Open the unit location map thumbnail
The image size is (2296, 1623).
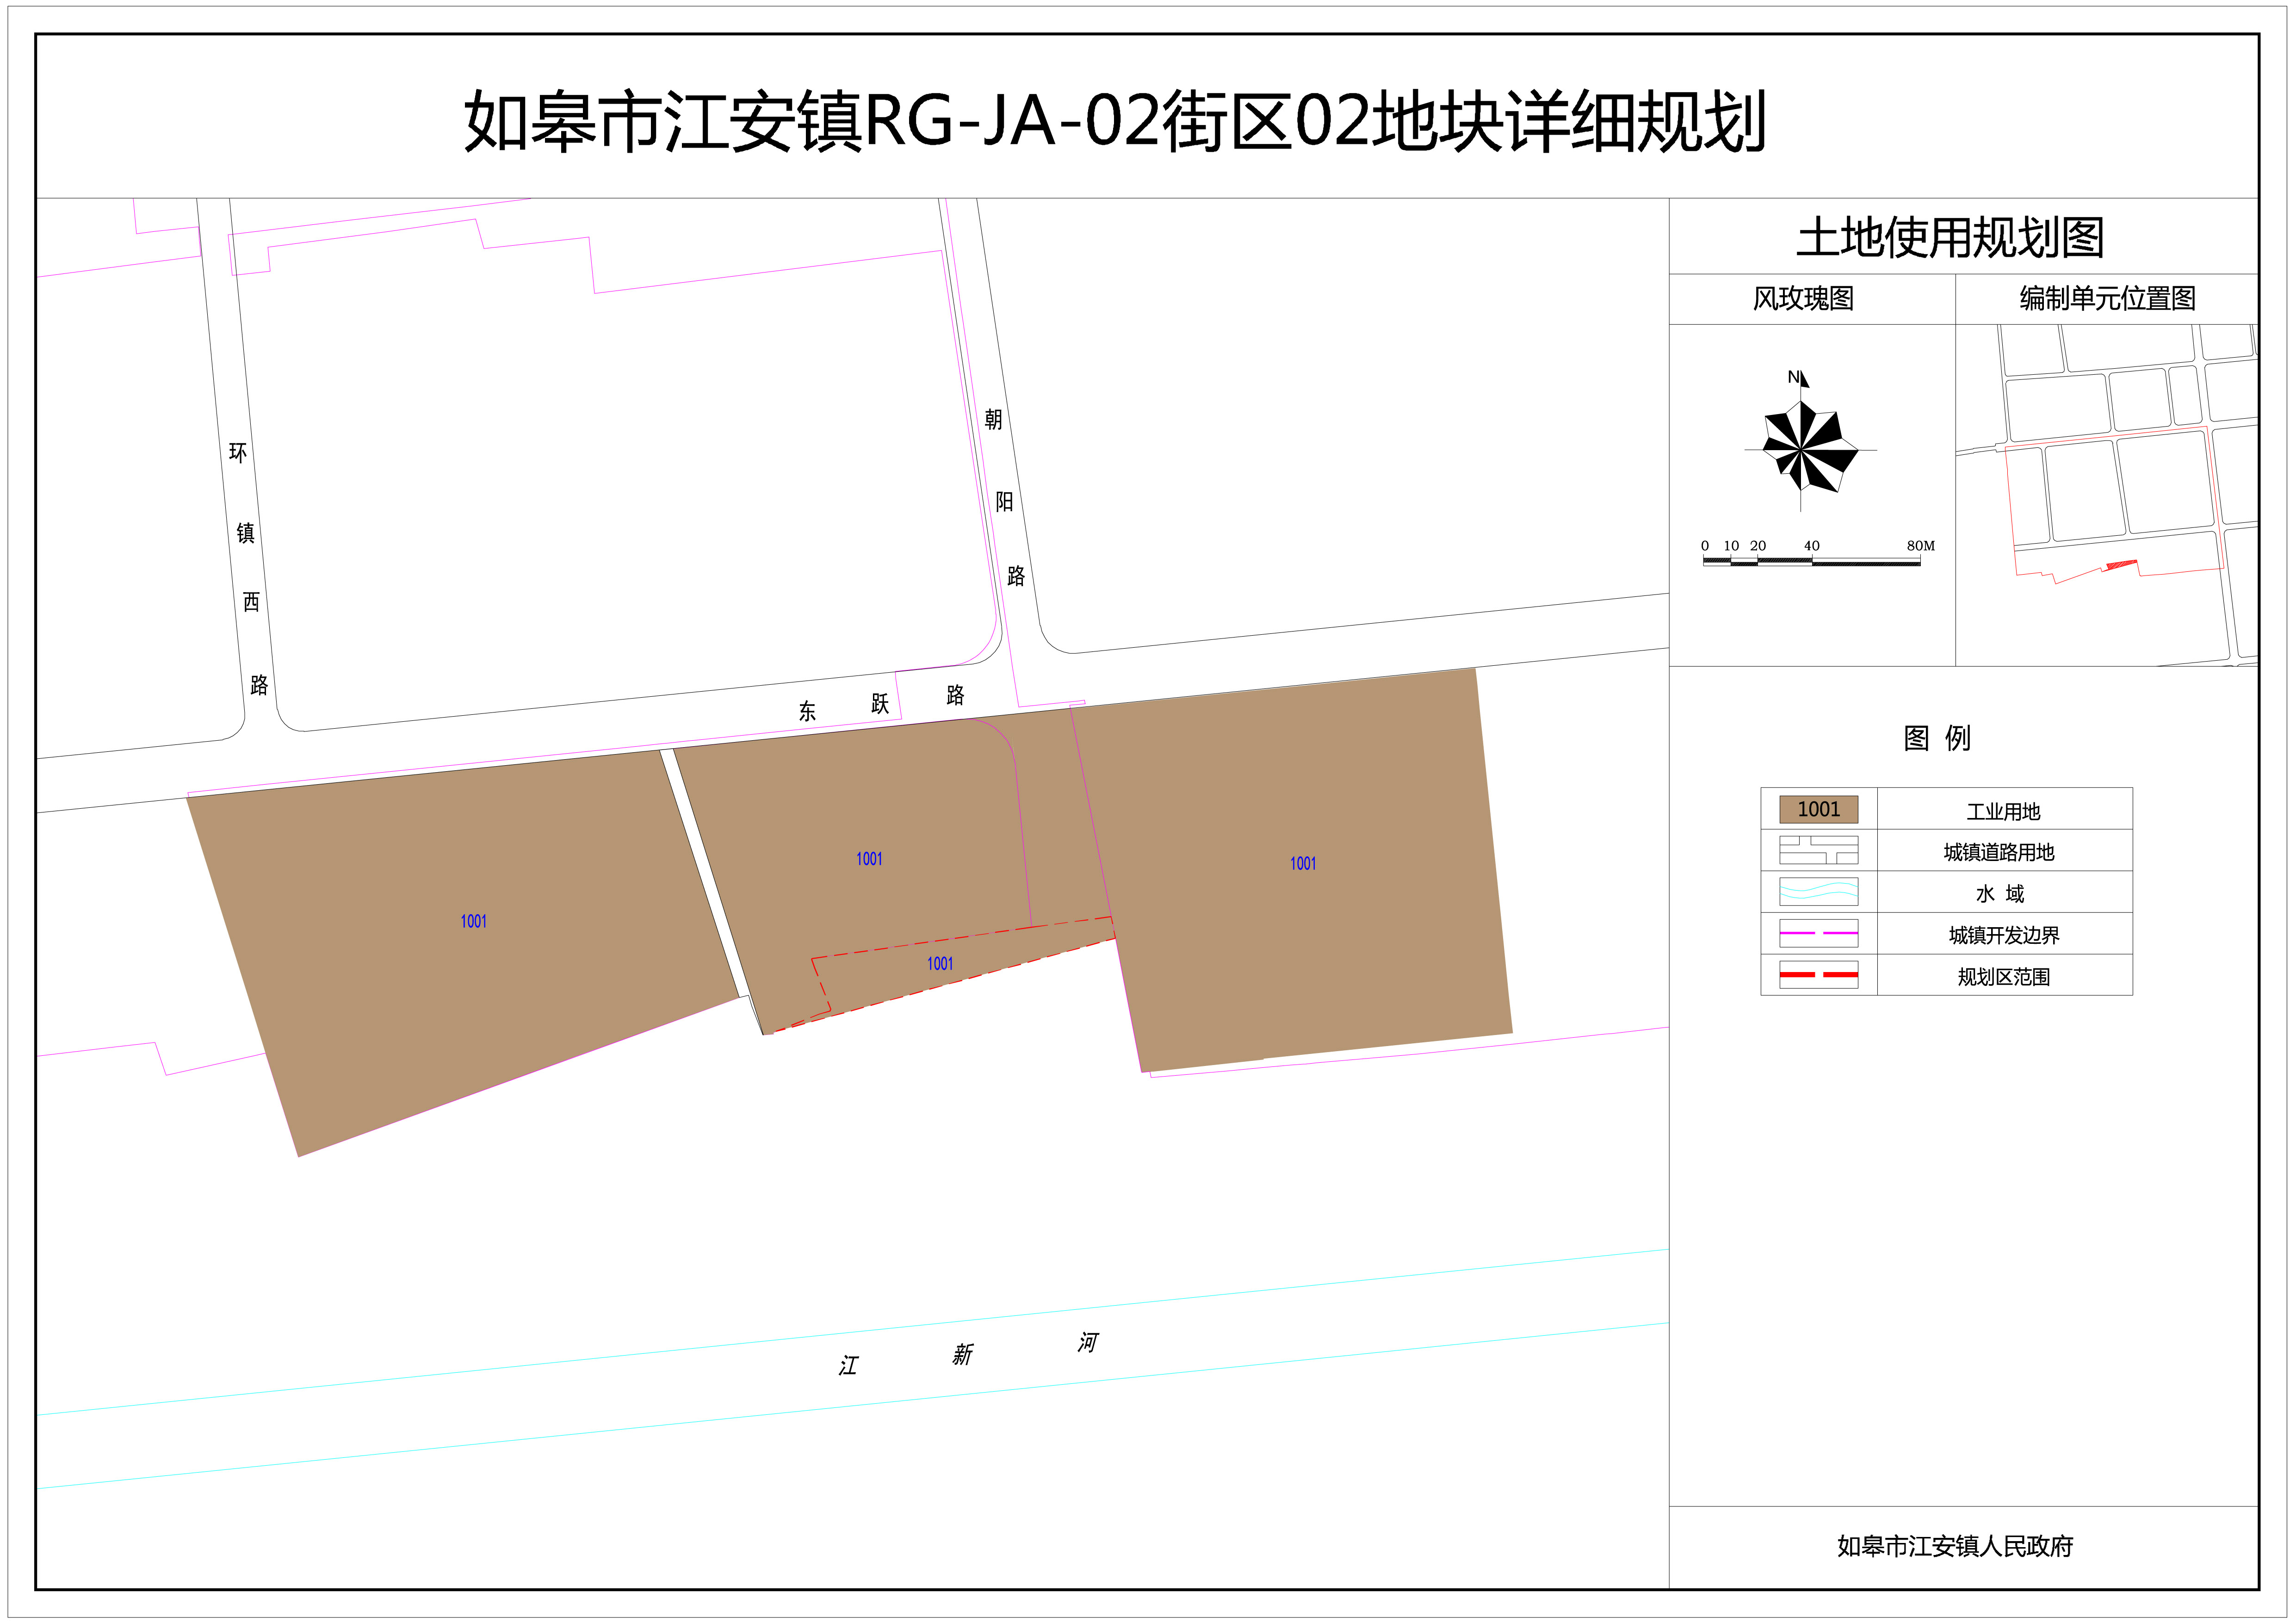2106,495
